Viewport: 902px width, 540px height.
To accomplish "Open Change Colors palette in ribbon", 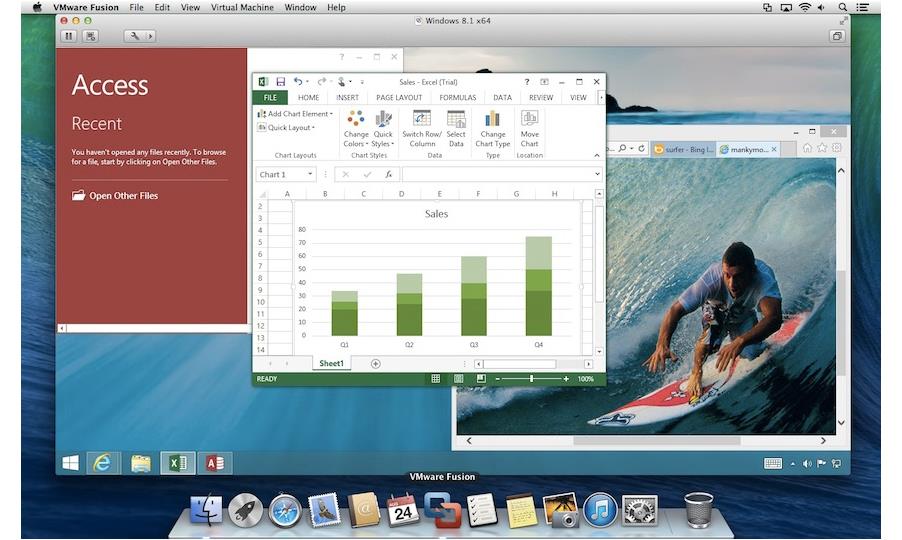I will [356, 129].
